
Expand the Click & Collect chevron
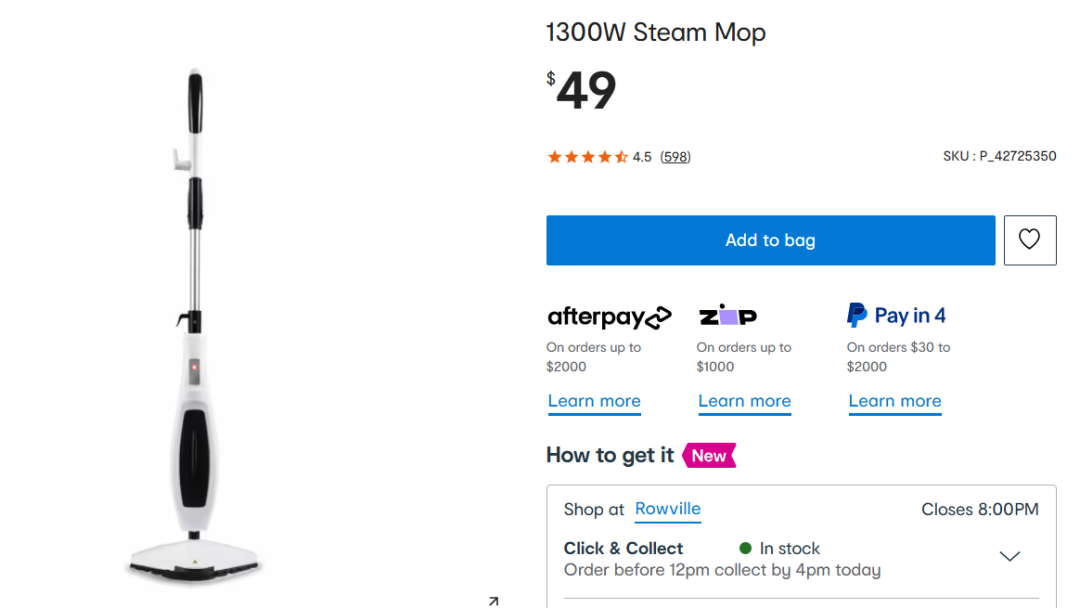click(x=1010, y=557)
